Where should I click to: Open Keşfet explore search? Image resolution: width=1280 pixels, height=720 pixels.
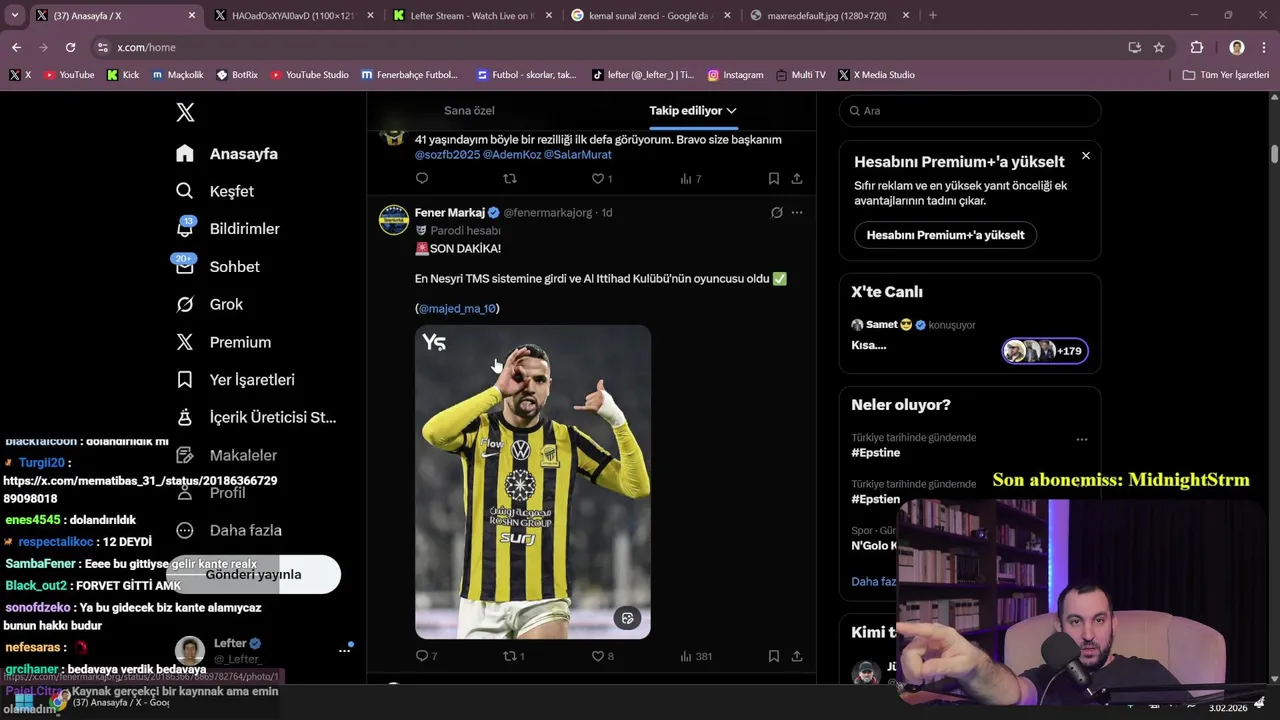point(215,191)
